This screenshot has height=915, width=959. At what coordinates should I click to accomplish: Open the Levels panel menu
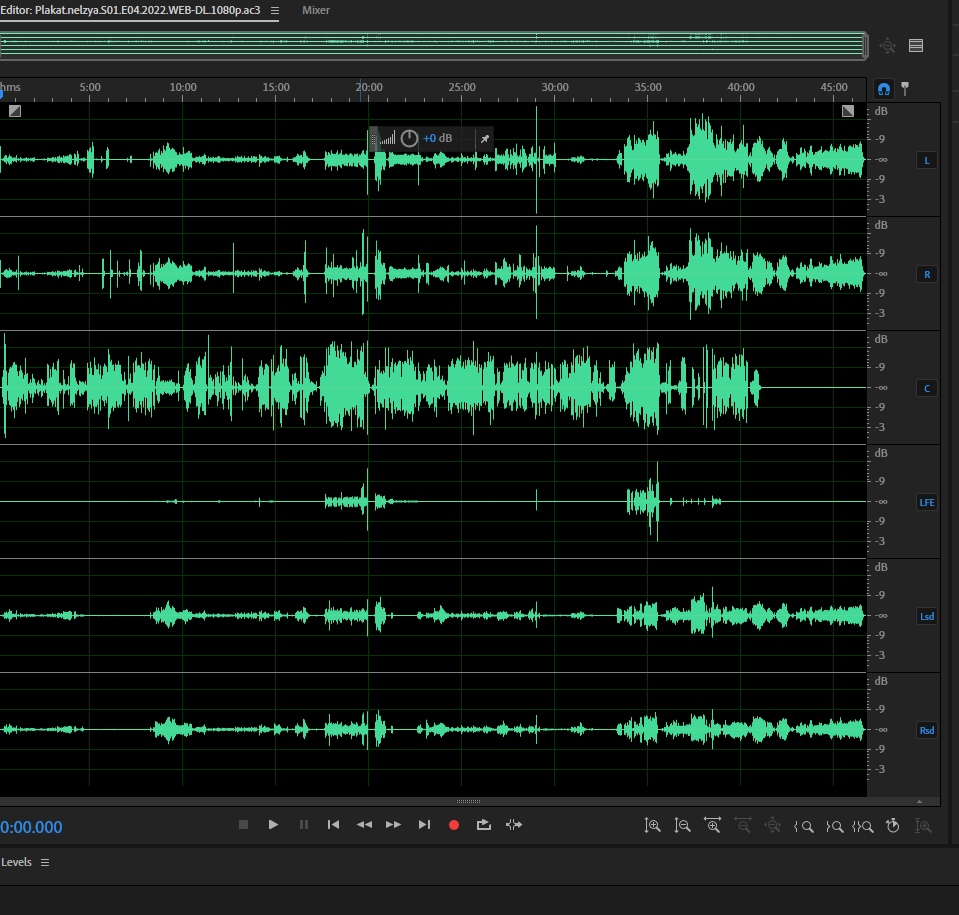pyautogui.click(x=44, y=862)
